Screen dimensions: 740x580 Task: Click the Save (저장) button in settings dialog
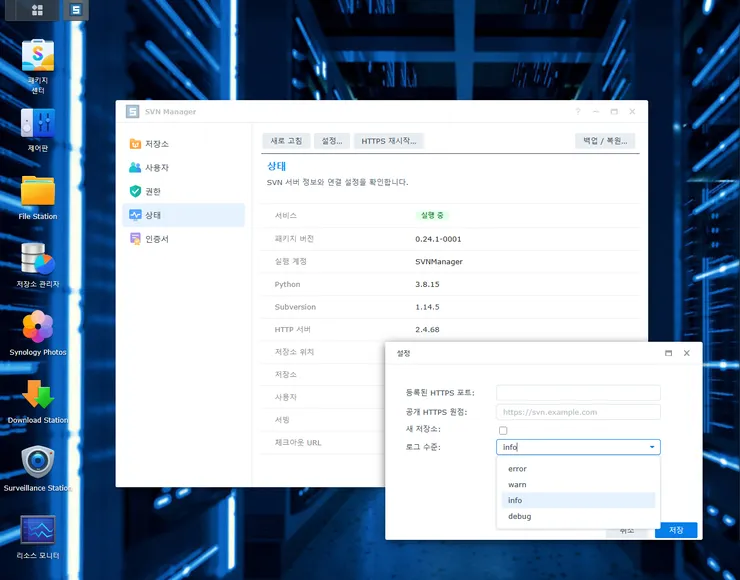[676, 530]
